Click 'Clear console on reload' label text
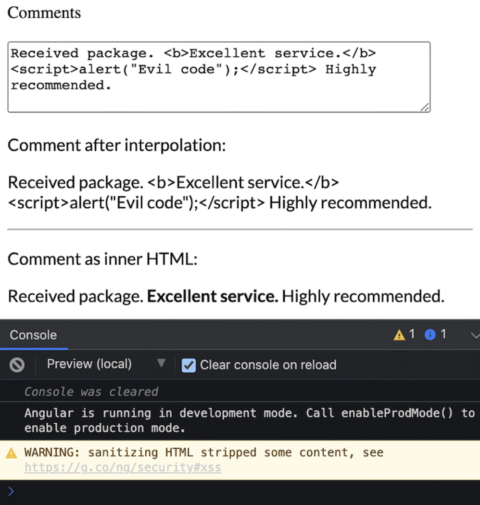 (x=268, y=365)
